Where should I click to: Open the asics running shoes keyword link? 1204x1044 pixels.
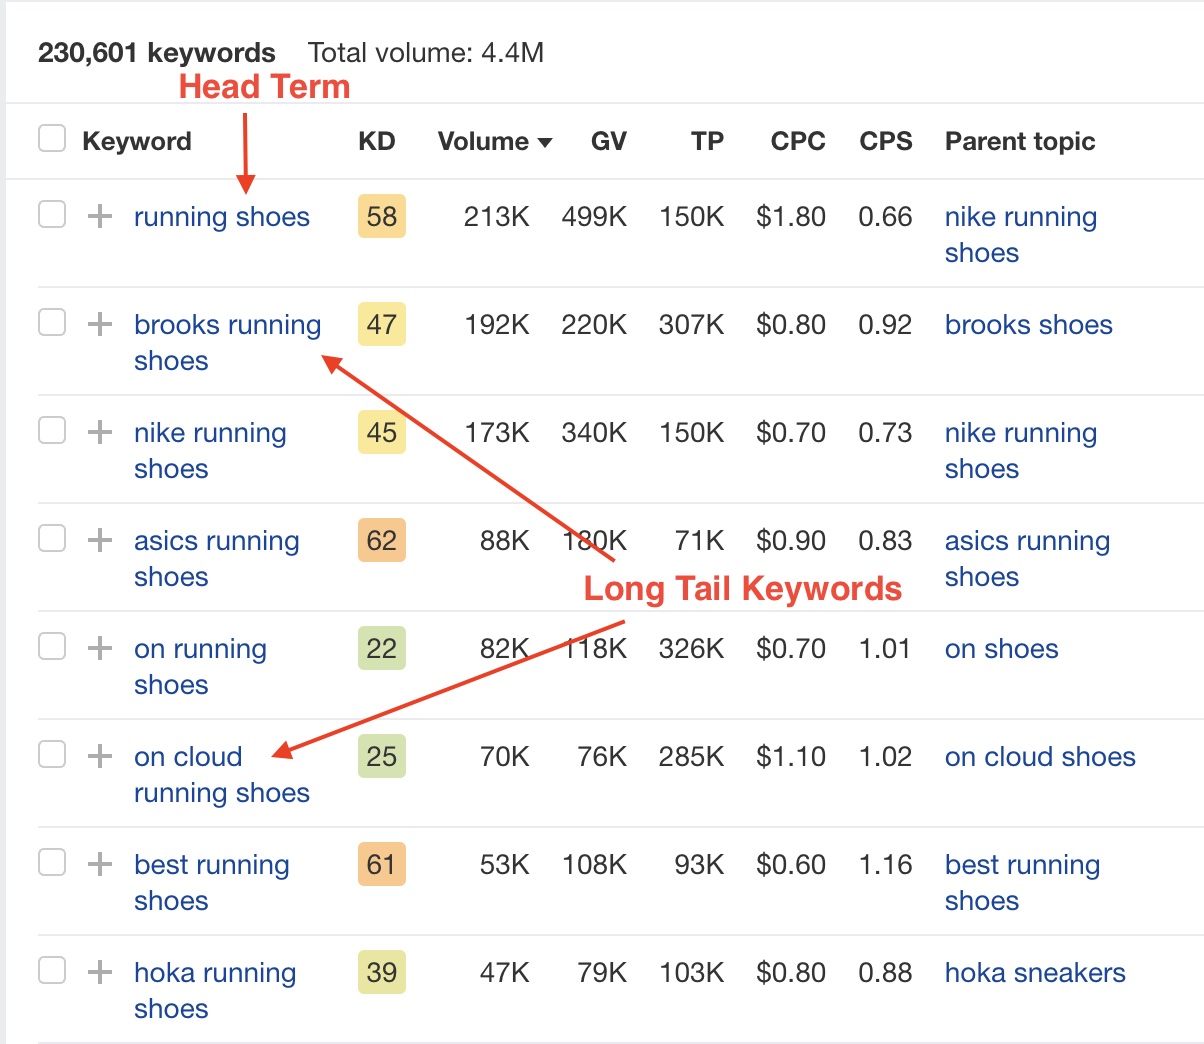pos(217,559)
